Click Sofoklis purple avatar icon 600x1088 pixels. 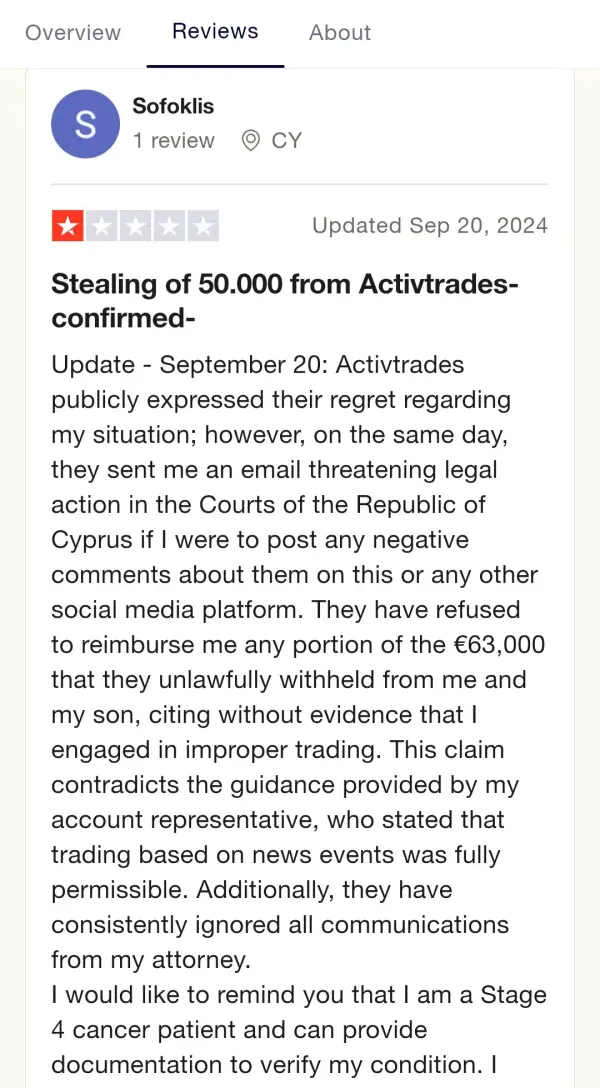pos(85,124)
